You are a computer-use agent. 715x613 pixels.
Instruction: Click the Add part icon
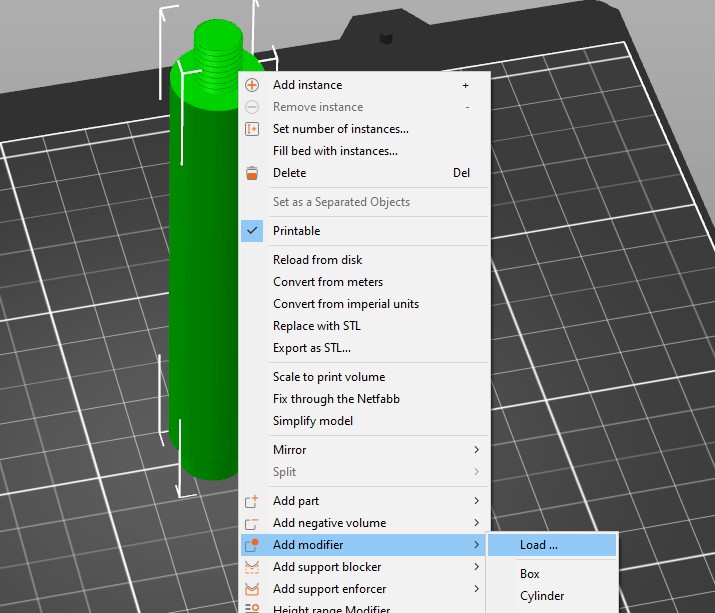tap(252, 501)
